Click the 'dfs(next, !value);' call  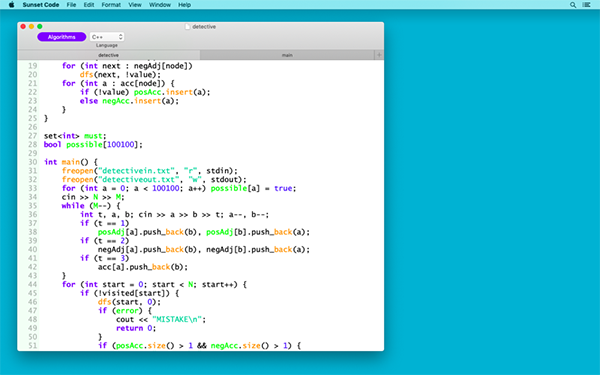(120, 75)
